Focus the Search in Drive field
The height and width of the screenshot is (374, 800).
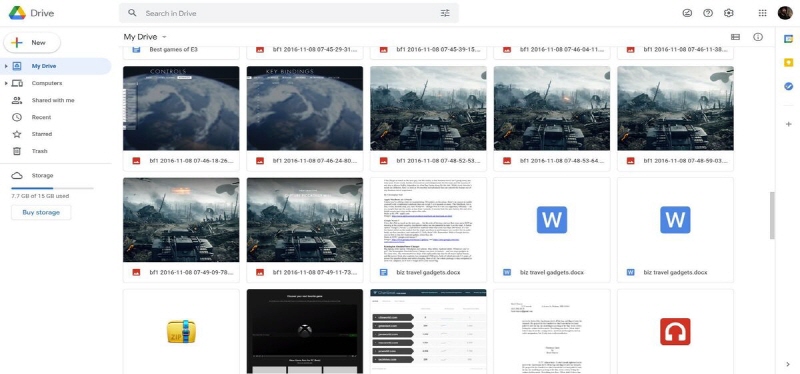289,13
